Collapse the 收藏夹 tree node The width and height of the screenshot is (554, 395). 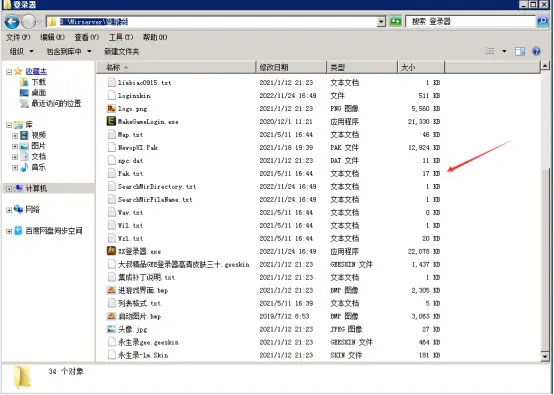click(x=9, y=72)
